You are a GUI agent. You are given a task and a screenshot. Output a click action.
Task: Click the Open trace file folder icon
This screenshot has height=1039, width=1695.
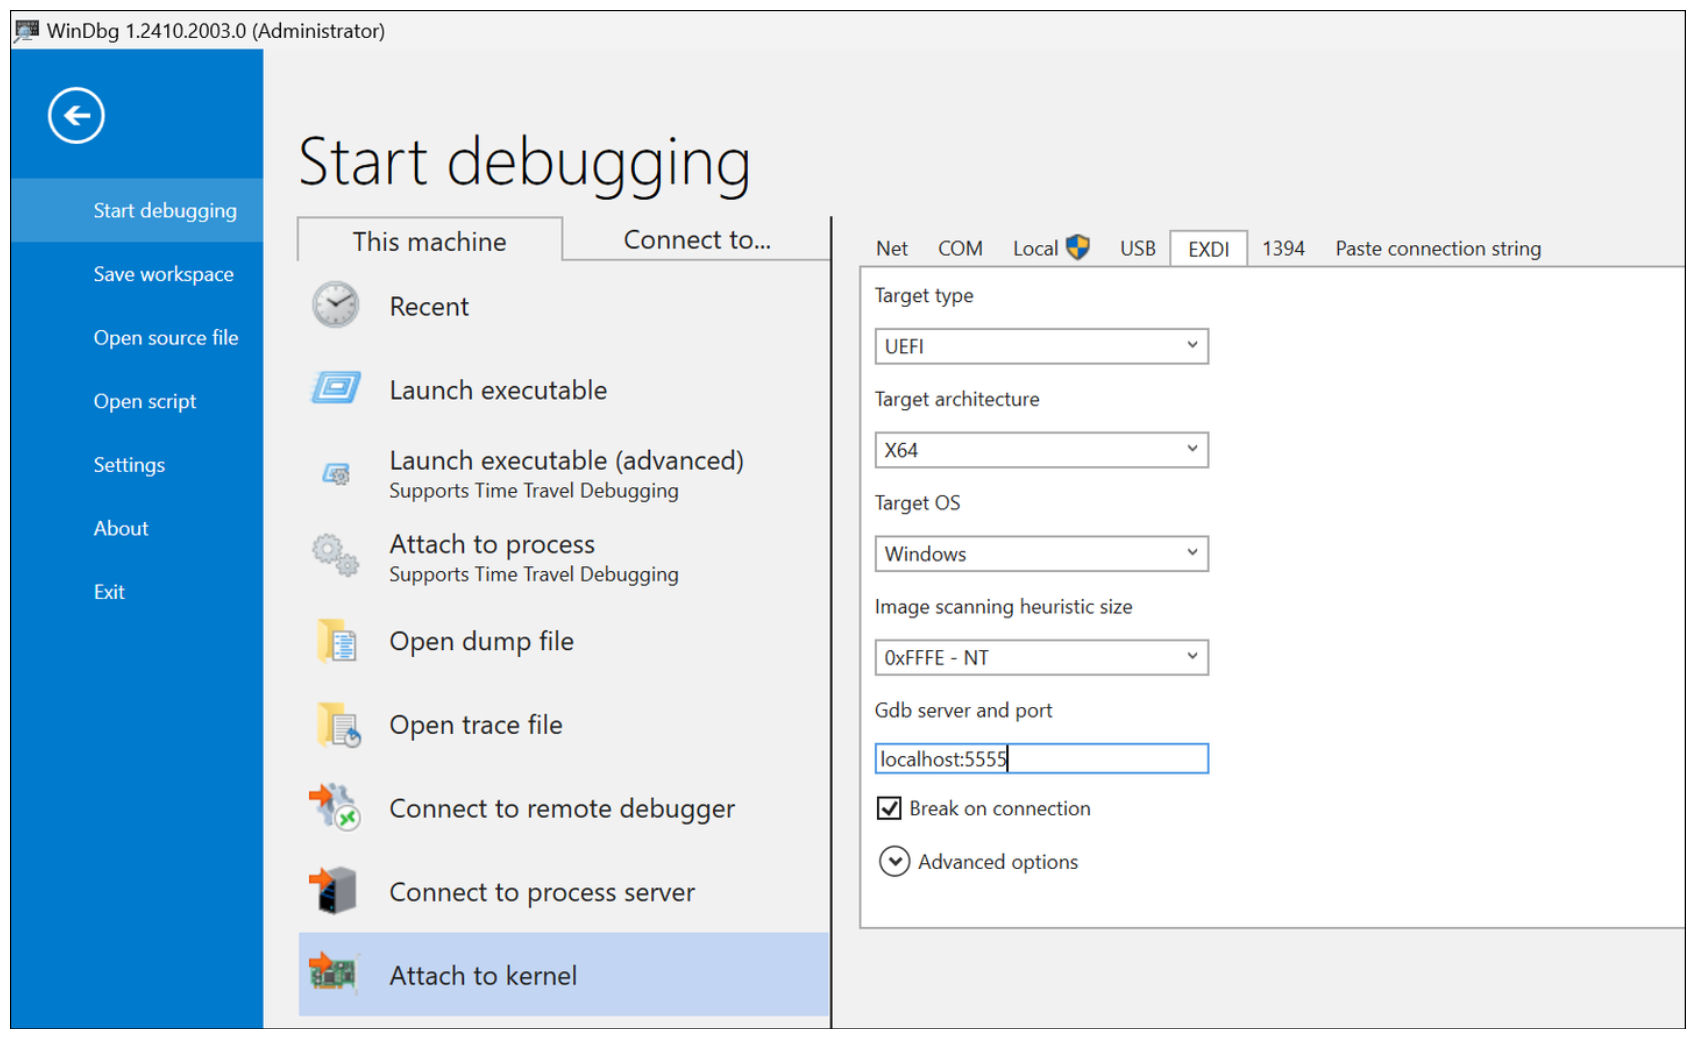click(338, 725)
